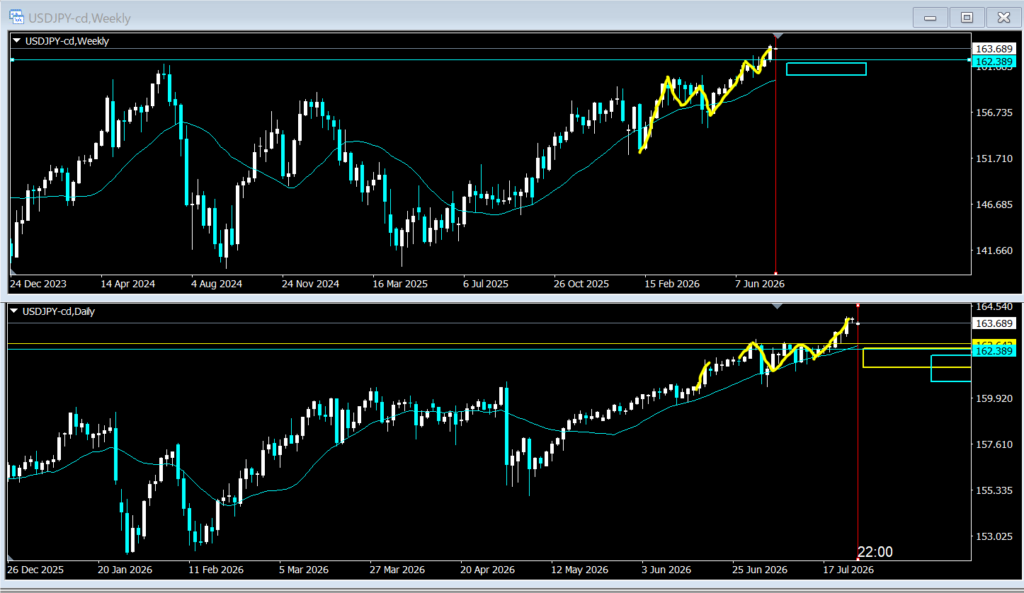Screen dimensions: 1024x593
Task: Click the 26 Oct 2025 date label
Action: [x=581, y=284]
